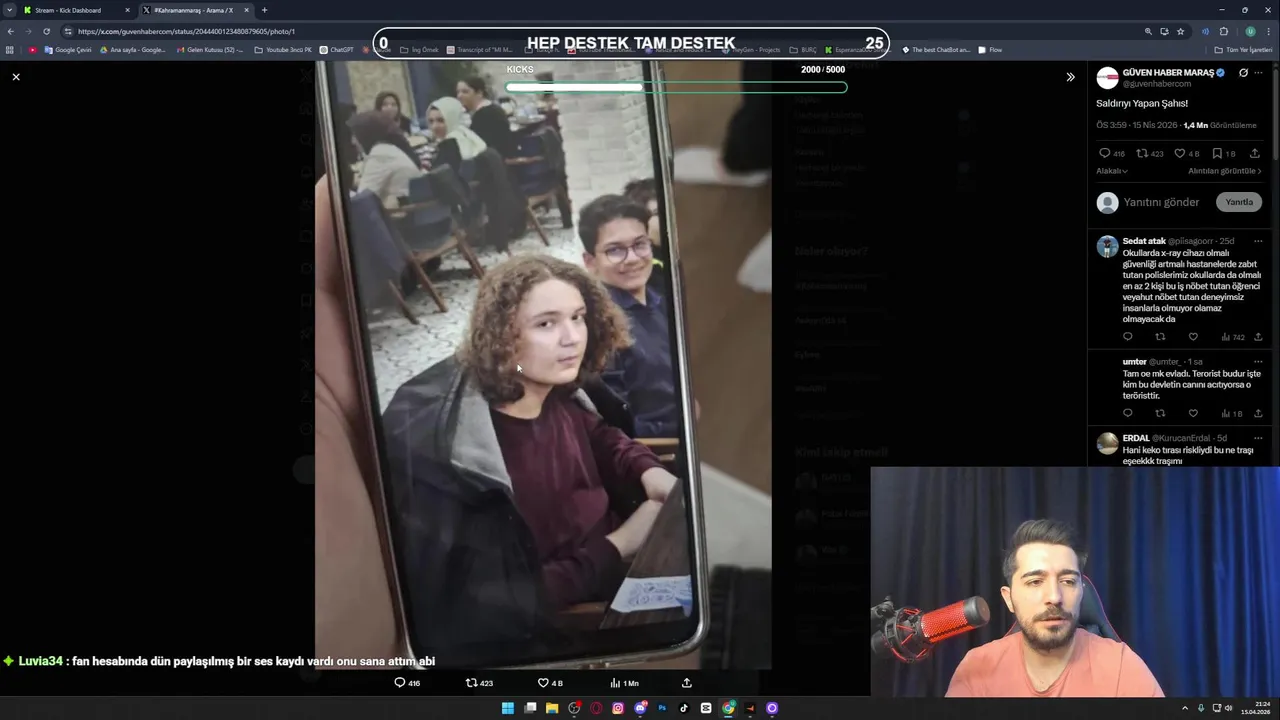Repost icon in sidebar with 423 count
Image resolution: width=1280 pixels, height=720 pixels.
coord(1142,153)
